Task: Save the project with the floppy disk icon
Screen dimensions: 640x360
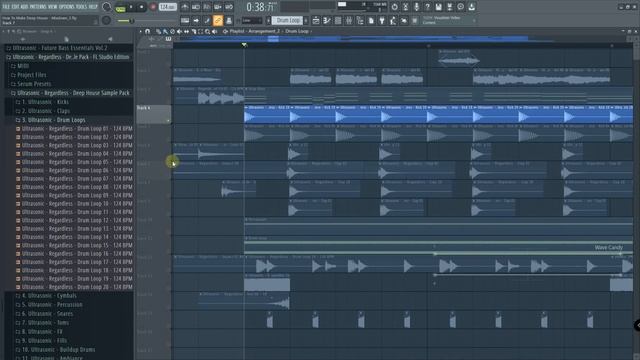Action: [438, 7]
